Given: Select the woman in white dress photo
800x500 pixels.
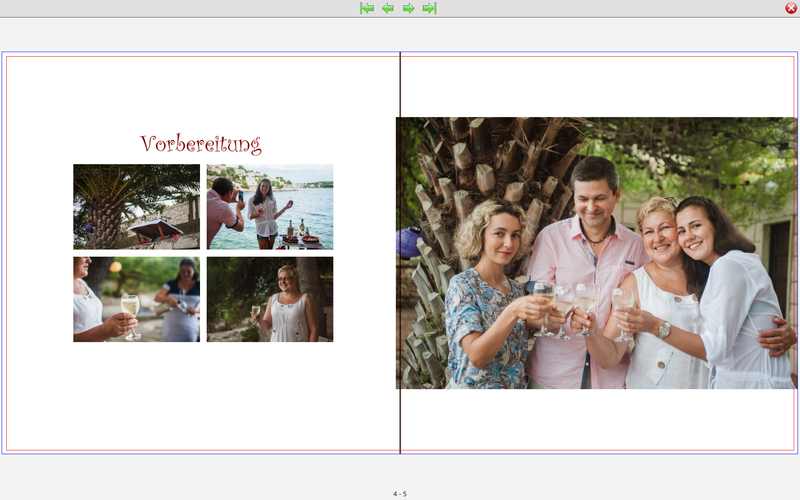Looking at the screenshot, I should (x=270, y=299).
